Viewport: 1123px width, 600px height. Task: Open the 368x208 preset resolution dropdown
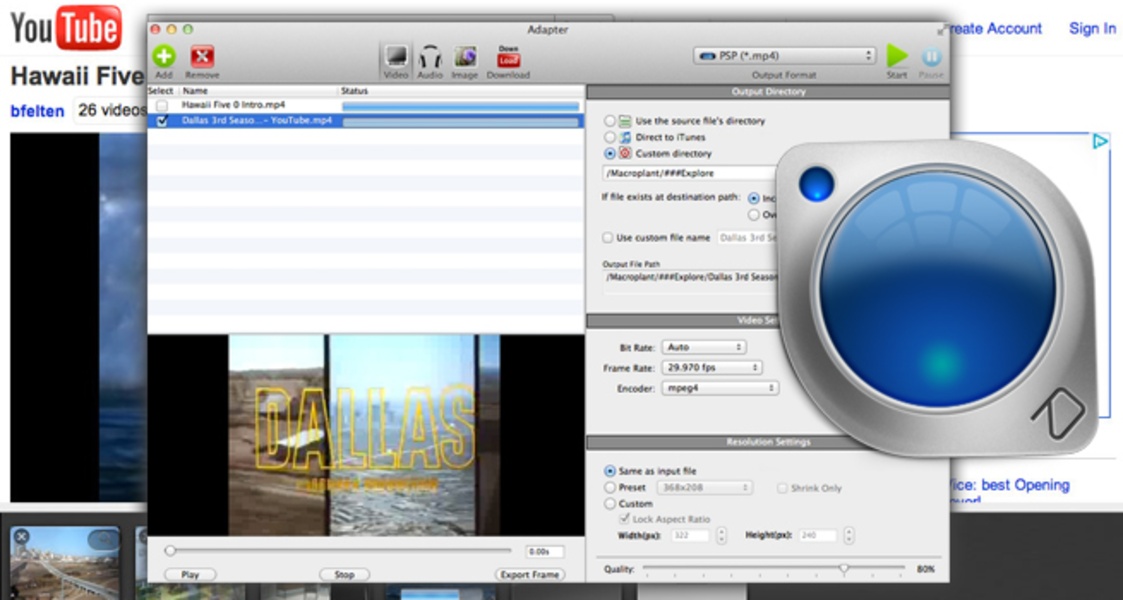pos(705,488)
